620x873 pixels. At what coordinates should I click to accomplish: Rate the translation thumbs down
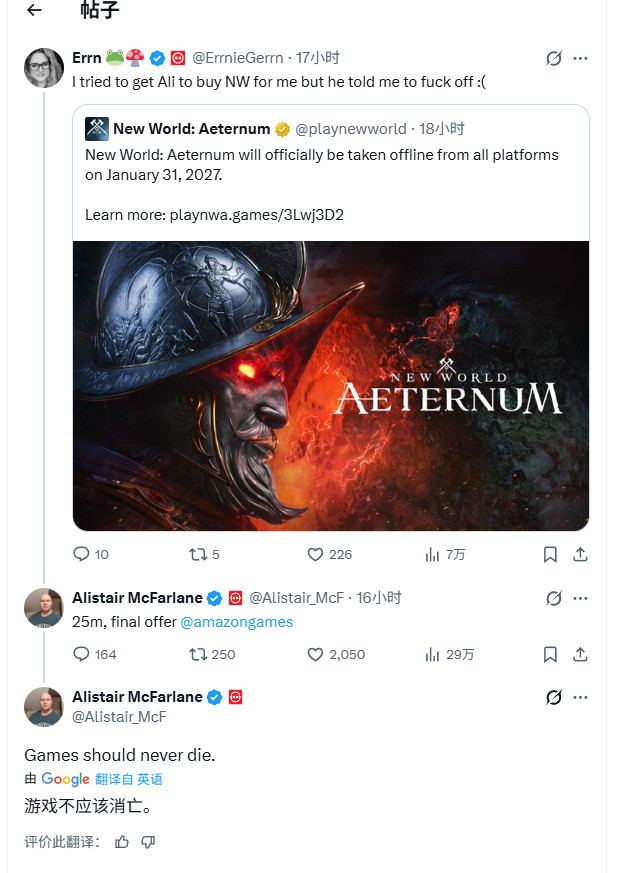(148, 842)
